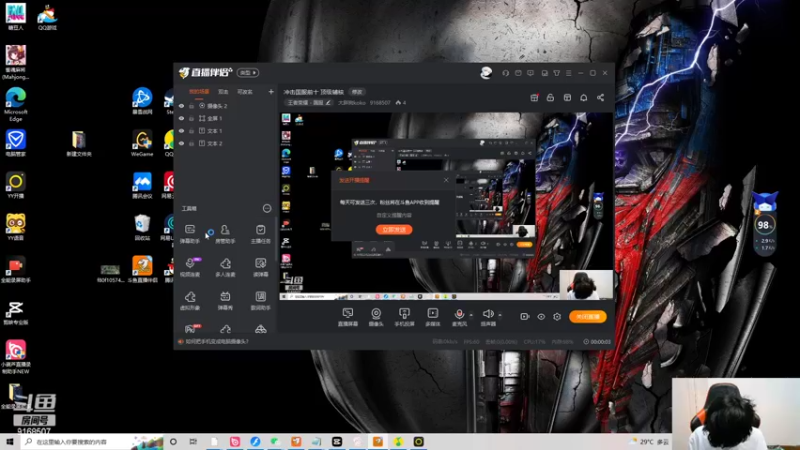The height and width of the screenshot is (450, 800).
Task: Click the share icon at top right
Action: click(x=601, y=97)
